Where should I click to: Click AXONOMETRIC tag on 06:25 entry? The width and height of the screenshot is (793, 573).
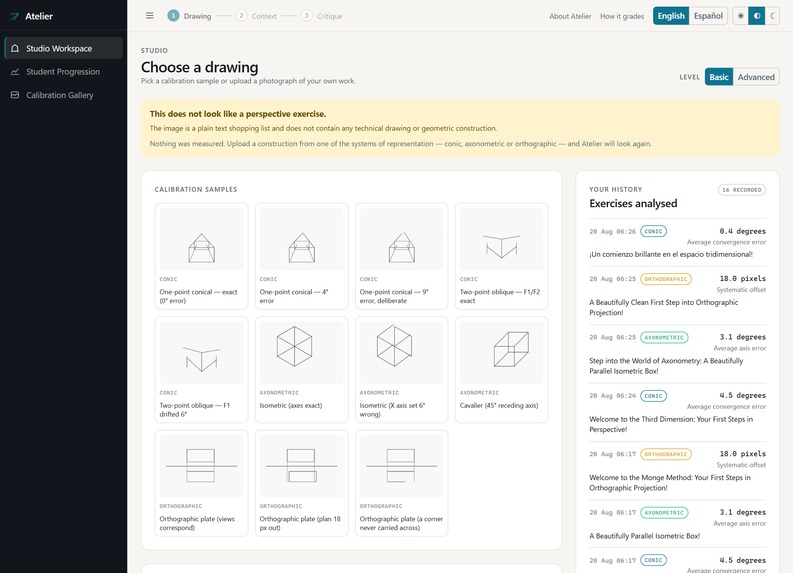[x=664, y=337]
